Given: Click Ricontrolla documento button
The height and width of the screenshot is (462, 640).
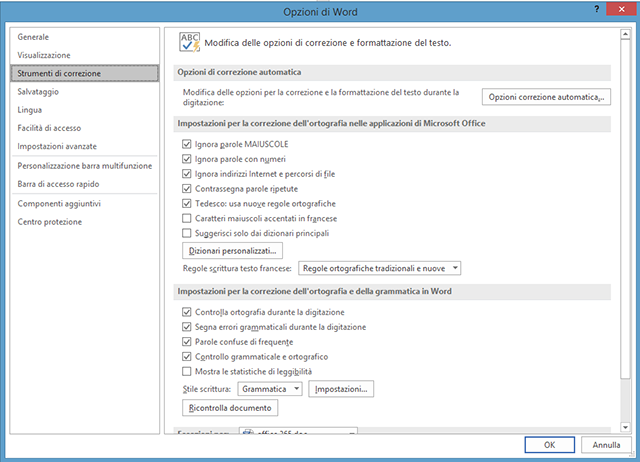Looking at the screenshot, I should coord(230,408).
